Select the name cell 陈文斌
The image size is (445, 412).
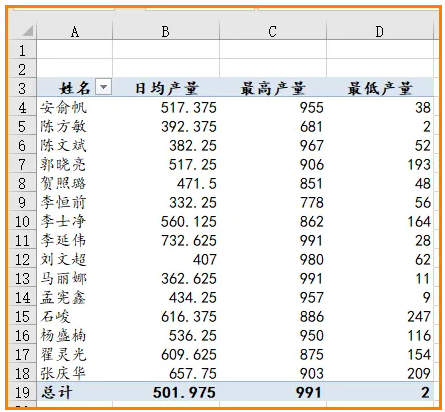(x=75, y=145)
